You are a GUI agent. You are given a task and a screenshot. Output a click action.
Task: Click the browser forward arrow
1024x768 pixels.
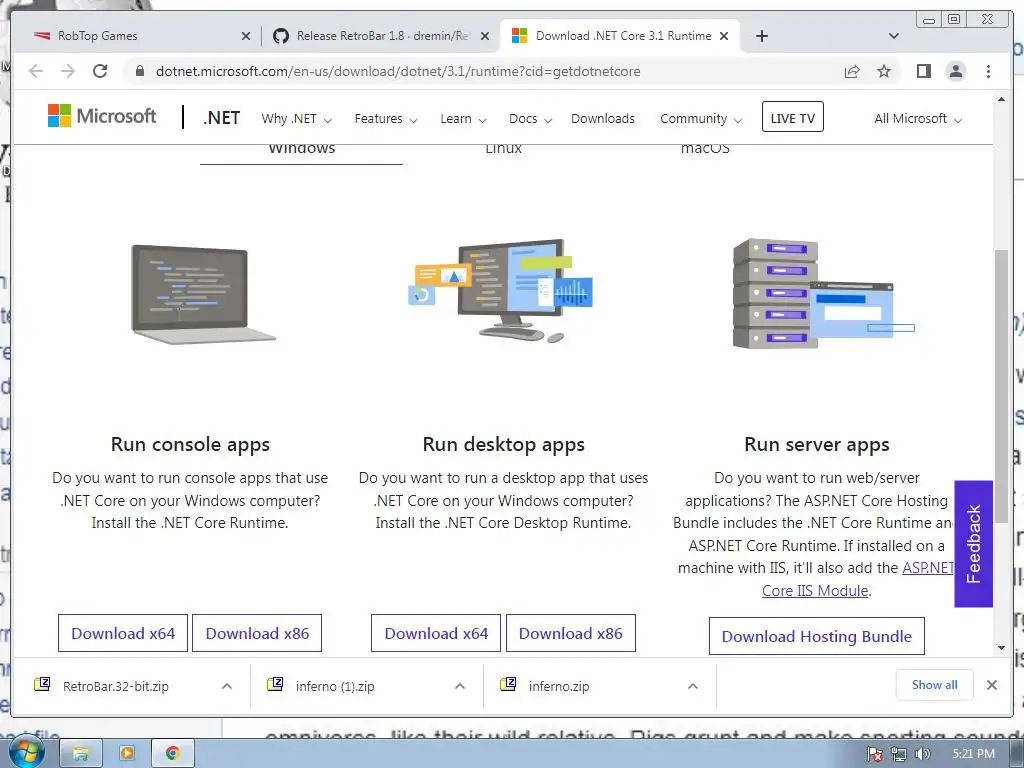pyautogui.click(x=68, y=71)
